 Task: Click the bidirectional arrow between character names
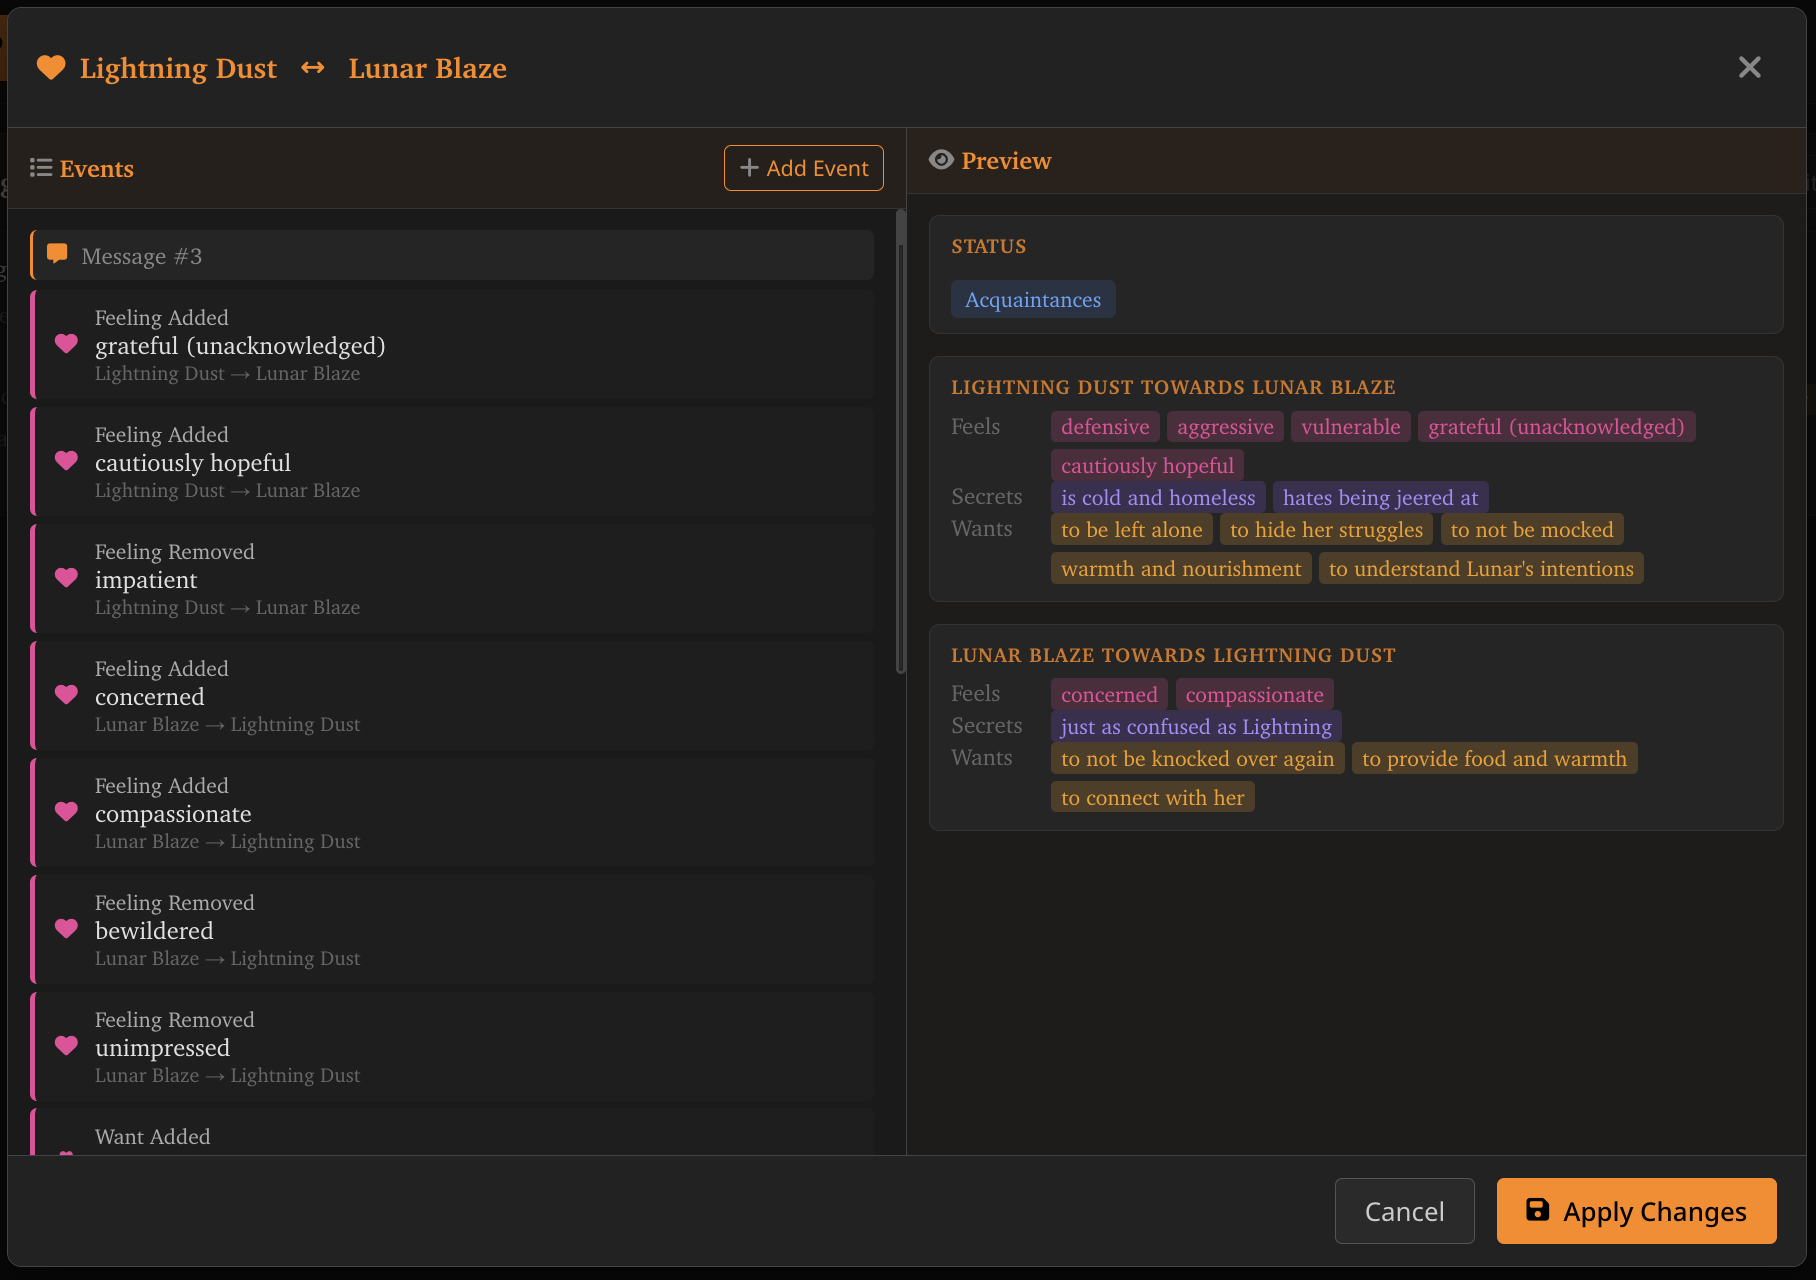coord(313,68)
